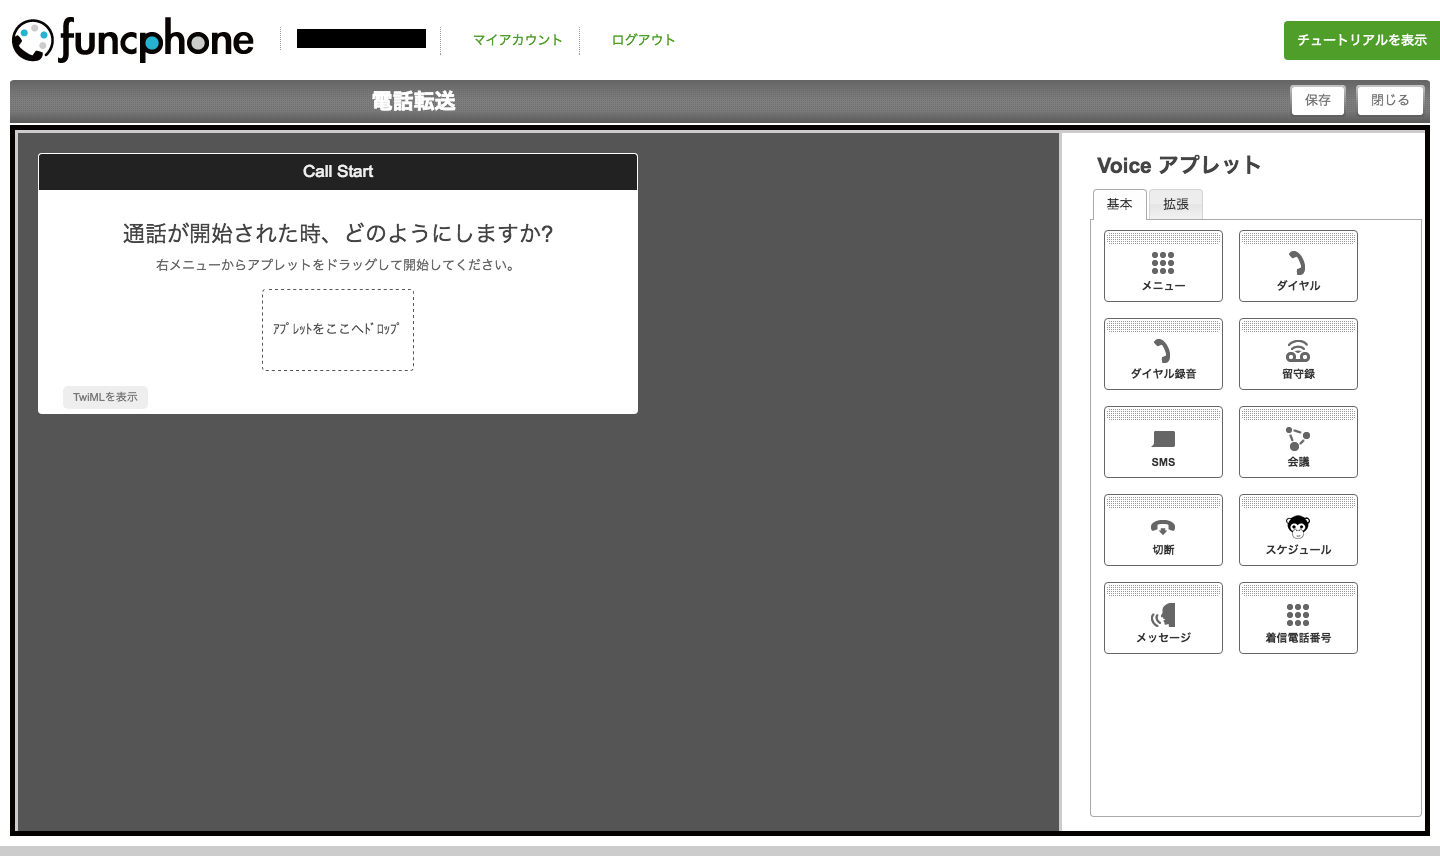Click the ダイヤル (Dial) applet icon
Screen dimensions: 1440x856
1298,267
